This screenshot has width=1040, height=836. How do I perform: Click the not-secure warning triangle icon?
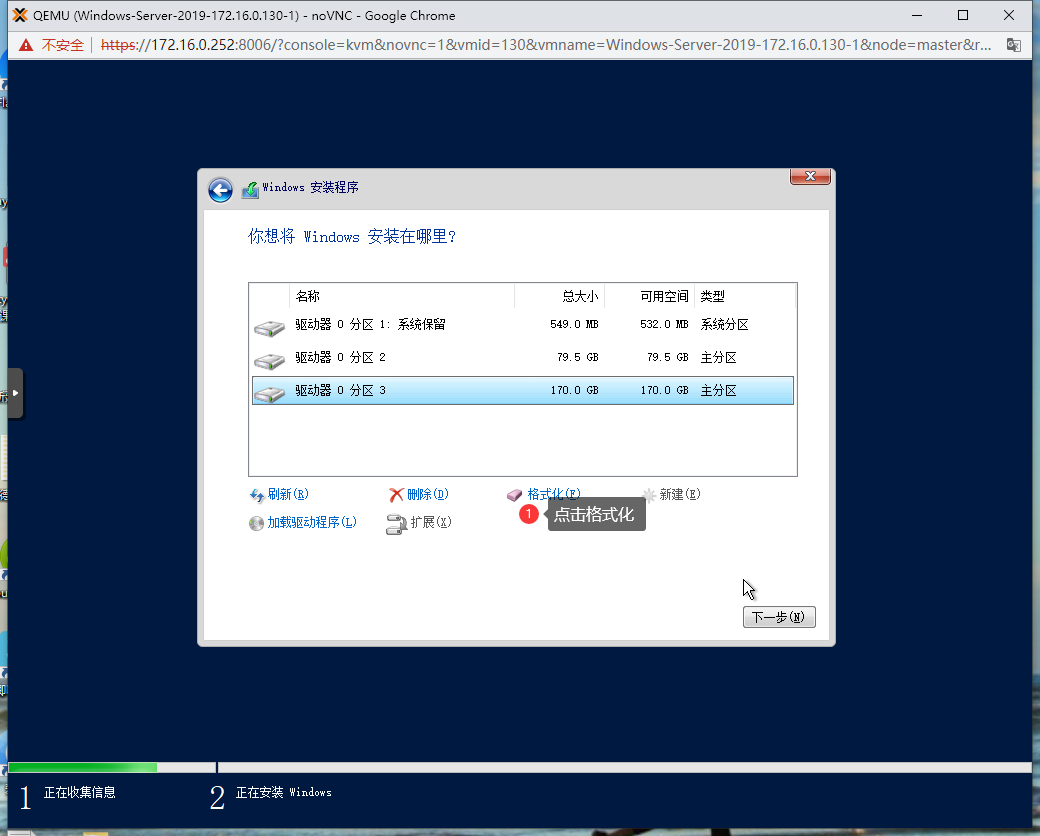[26, 45]
